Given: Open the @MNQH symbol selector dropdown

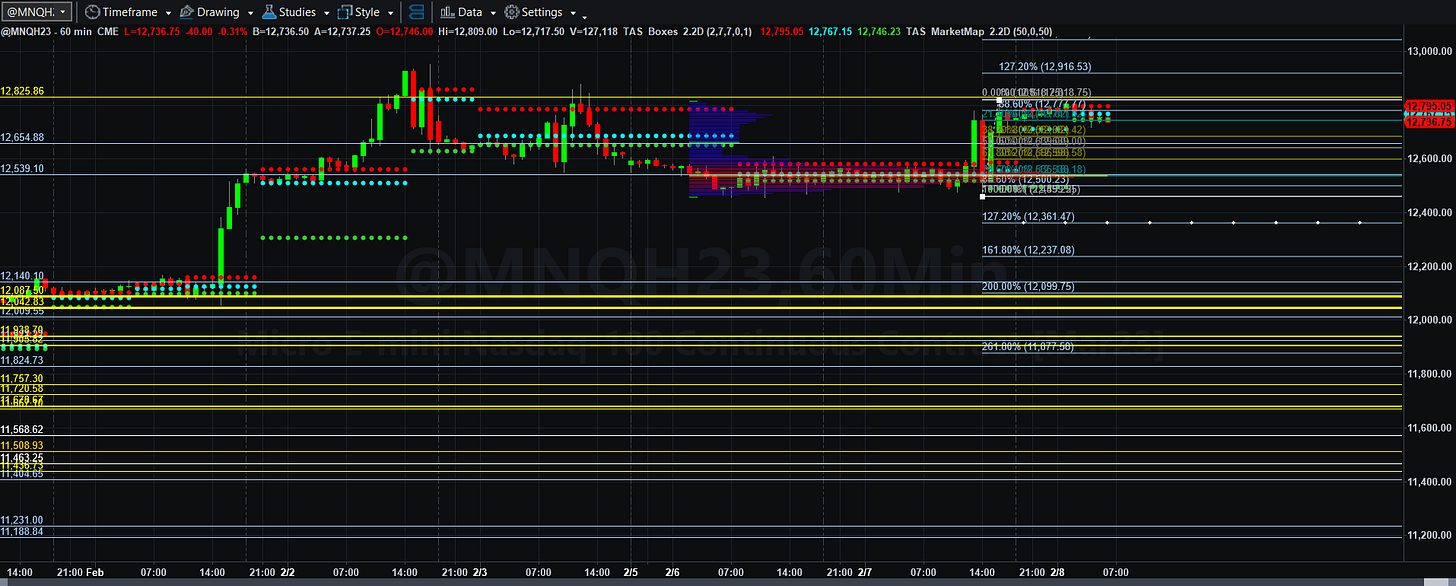Looking at the screenshot, I should [37, 12].
